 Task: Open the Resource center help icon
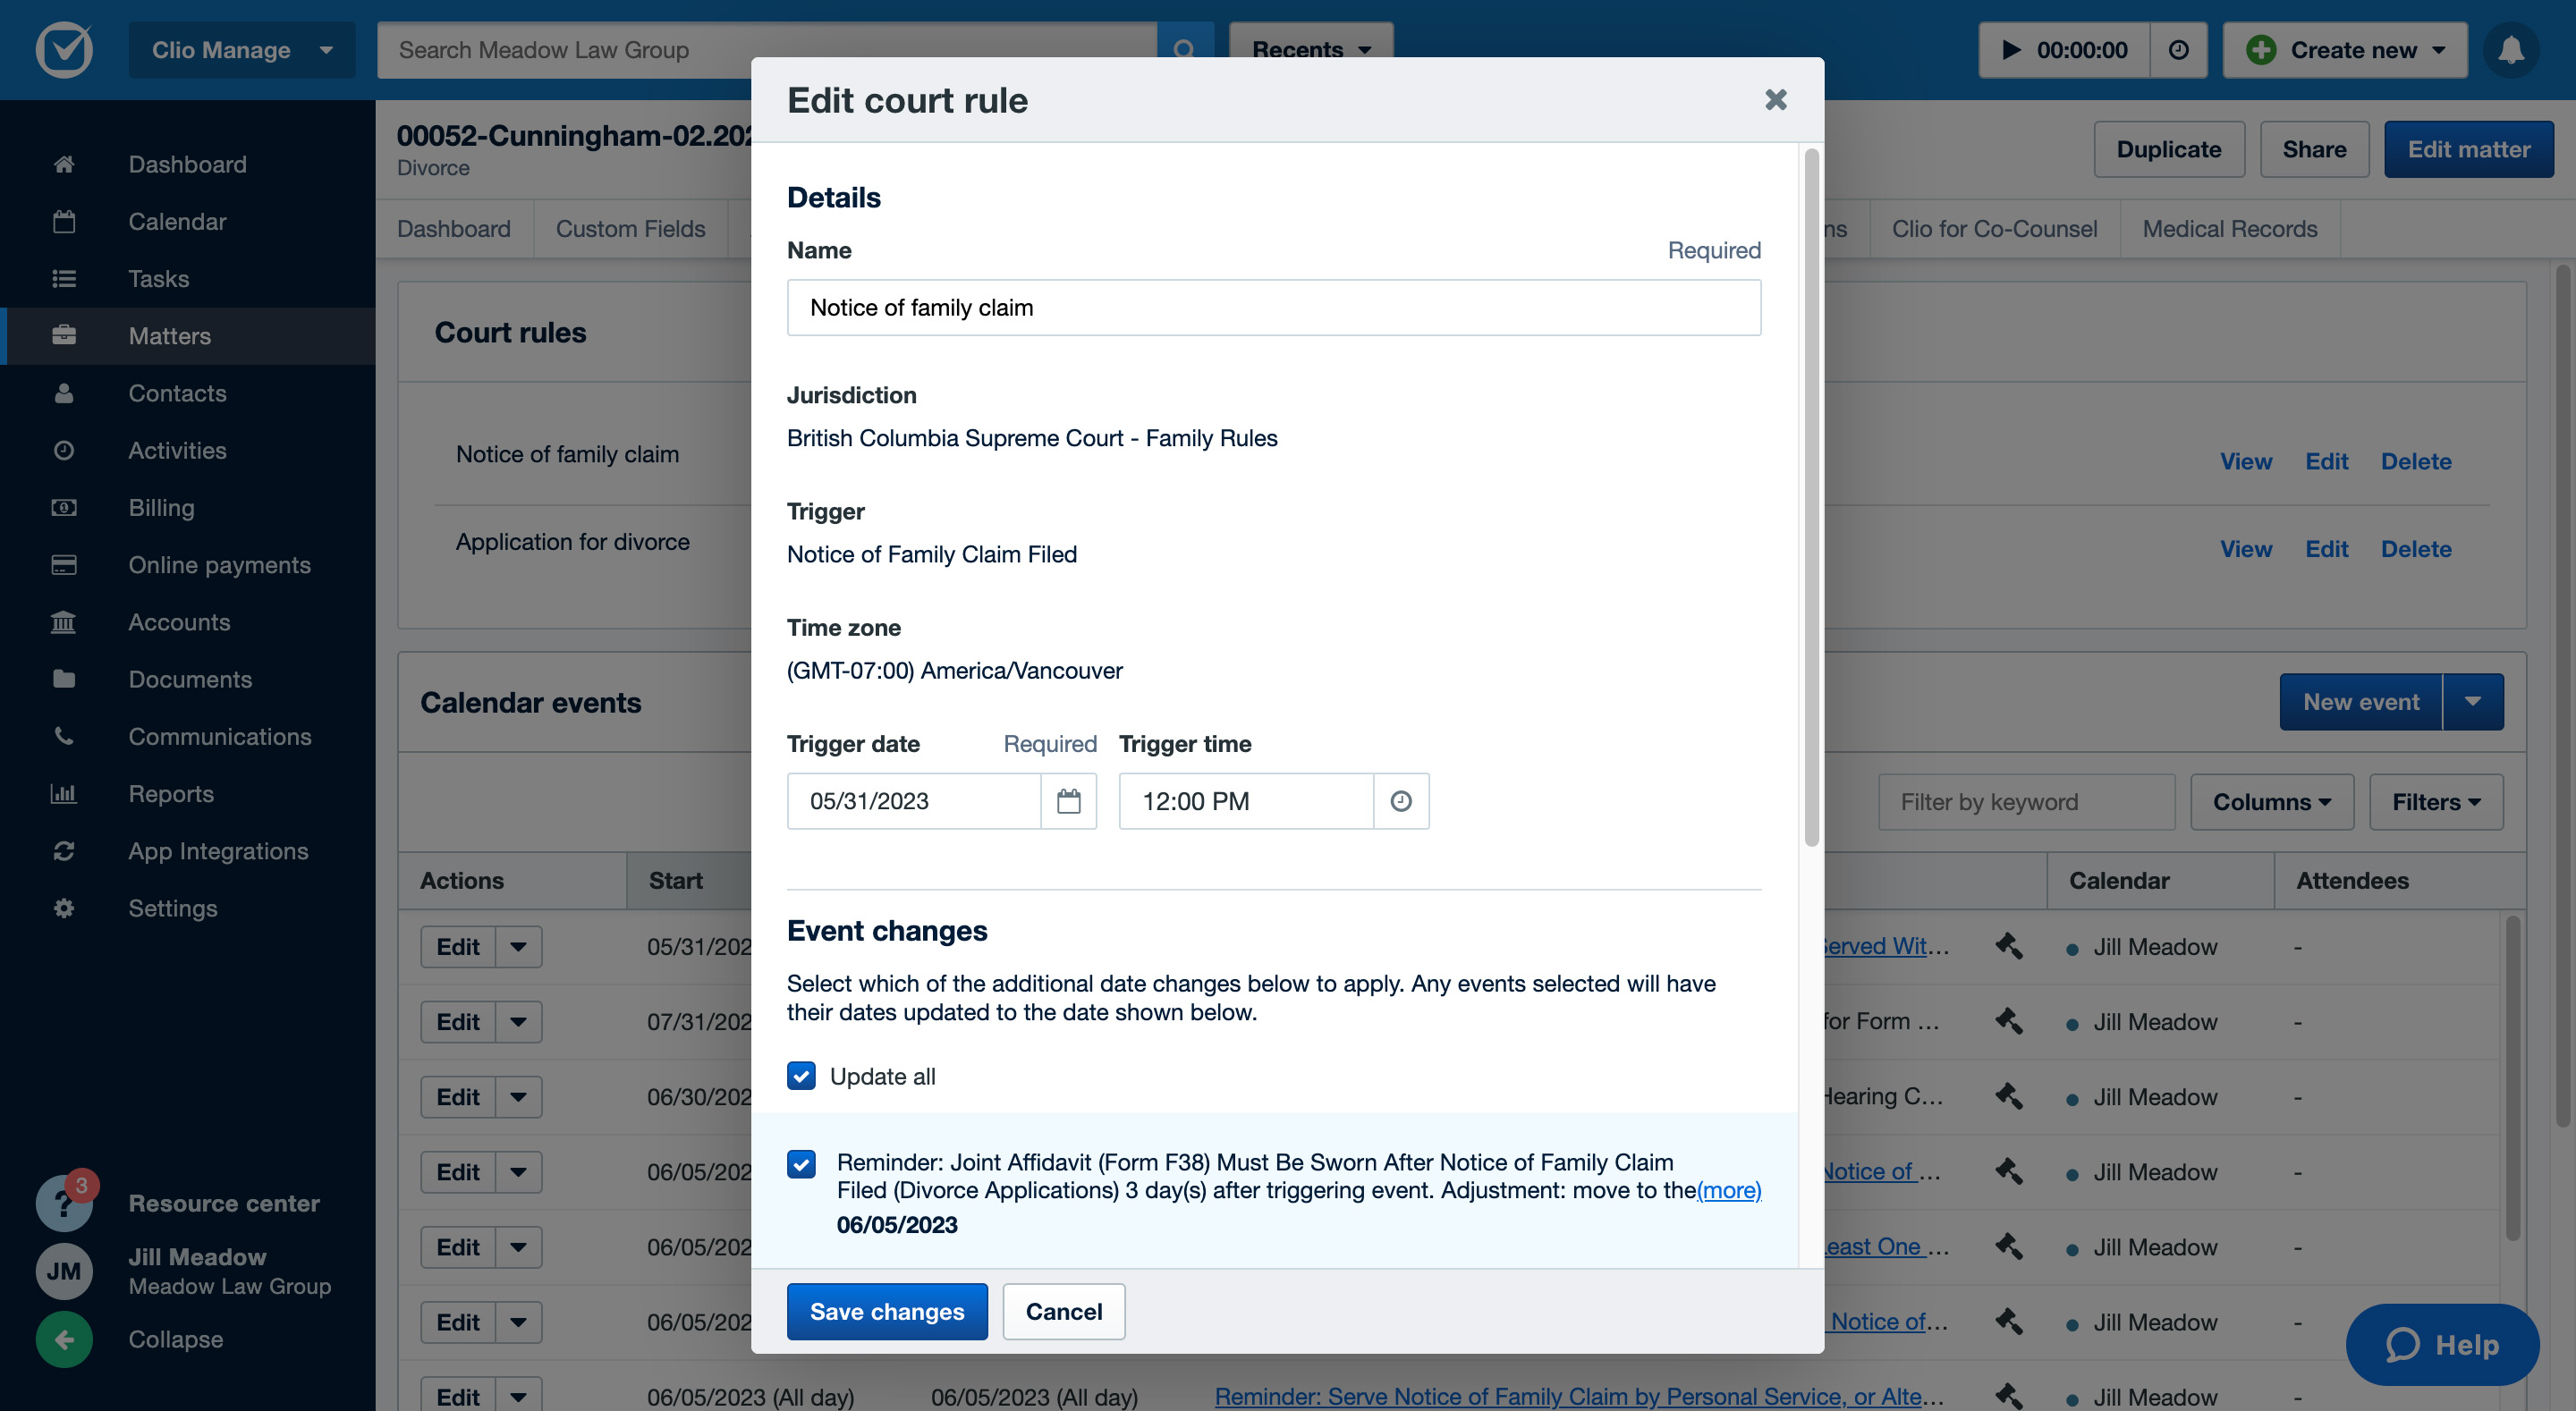click(64, 1203)
